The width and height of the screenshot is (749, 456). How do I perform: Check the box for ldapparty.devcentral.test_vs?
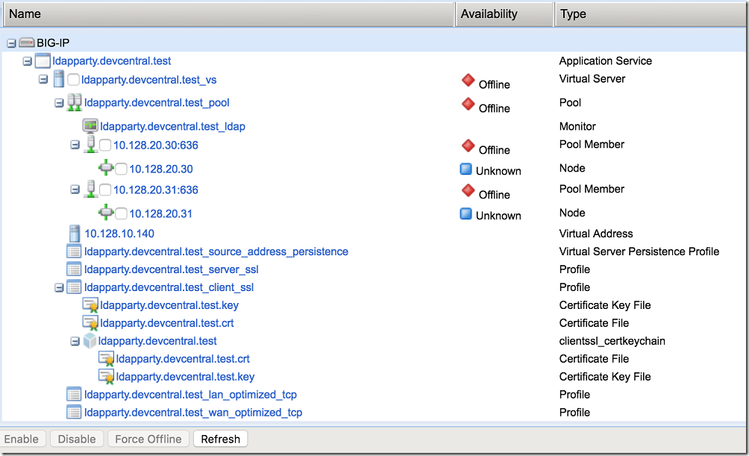(x=74, y=80)
